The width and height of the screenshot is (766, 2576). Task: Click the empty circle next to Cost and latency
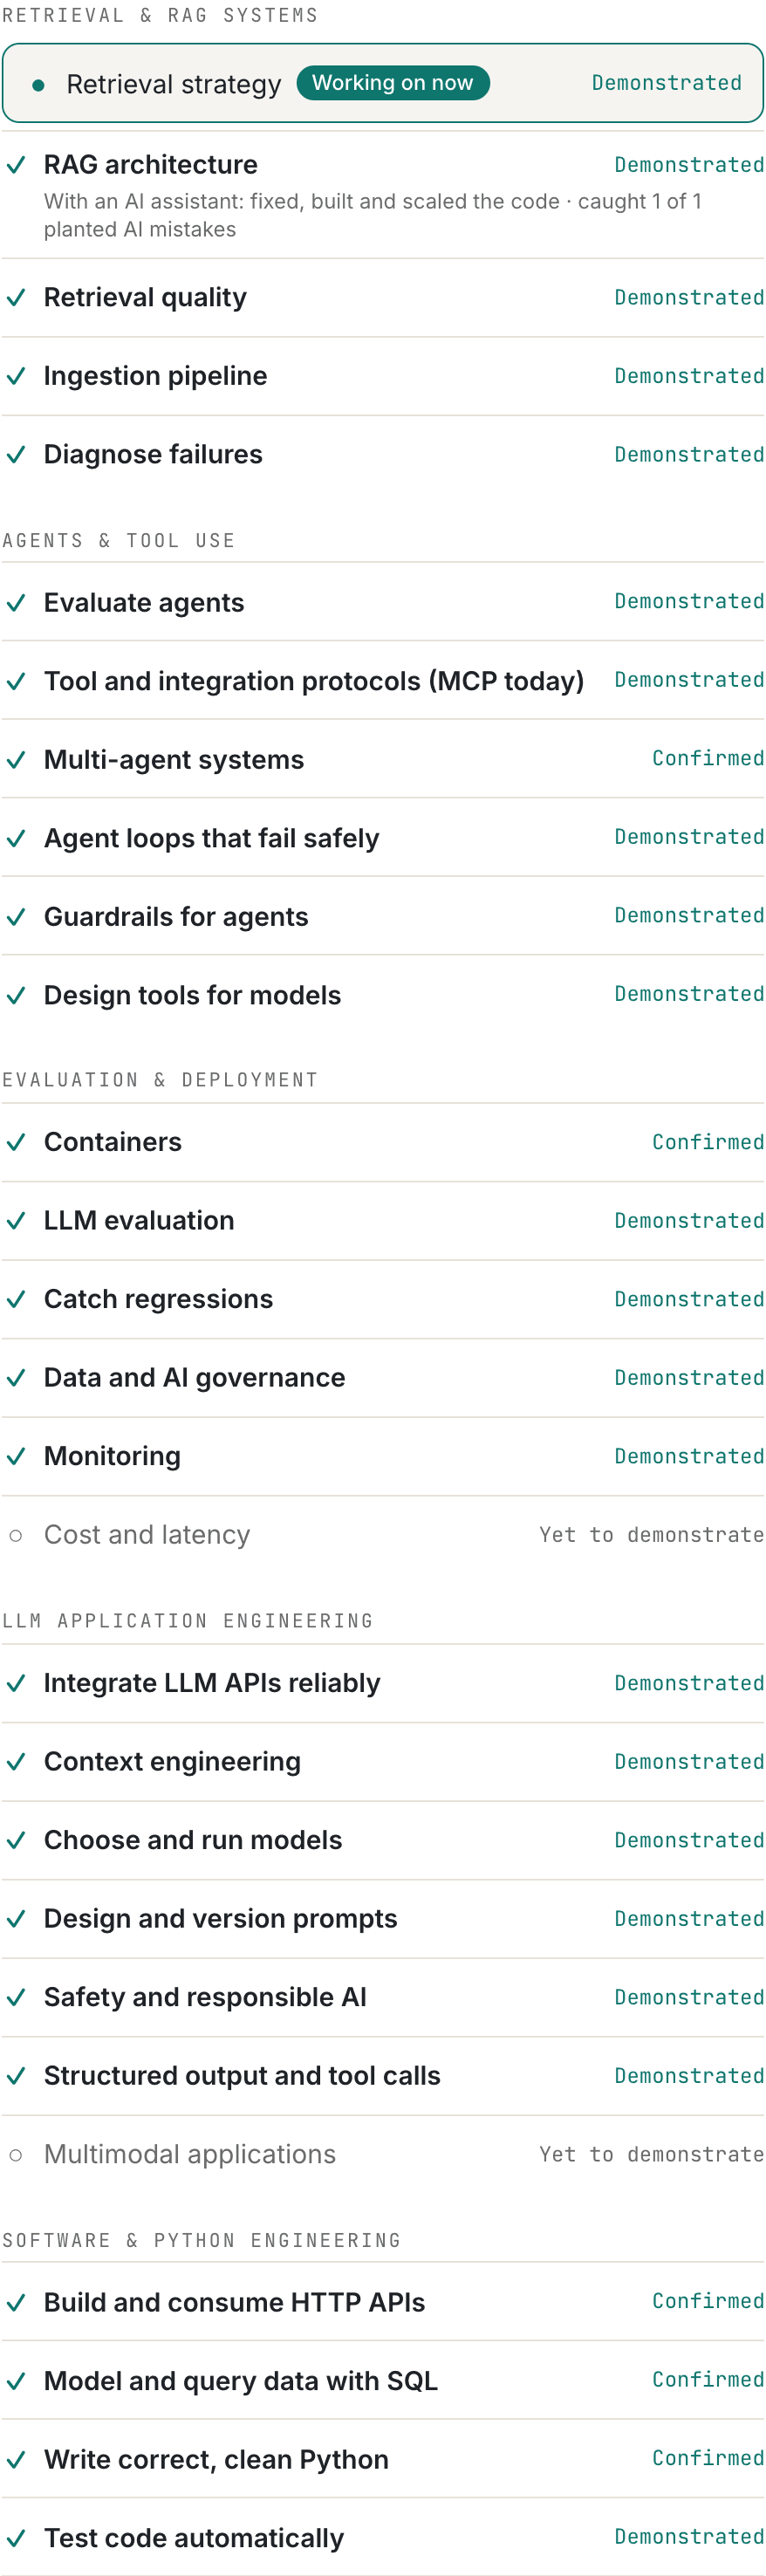pyautogui.click(x=16, y=1535)
